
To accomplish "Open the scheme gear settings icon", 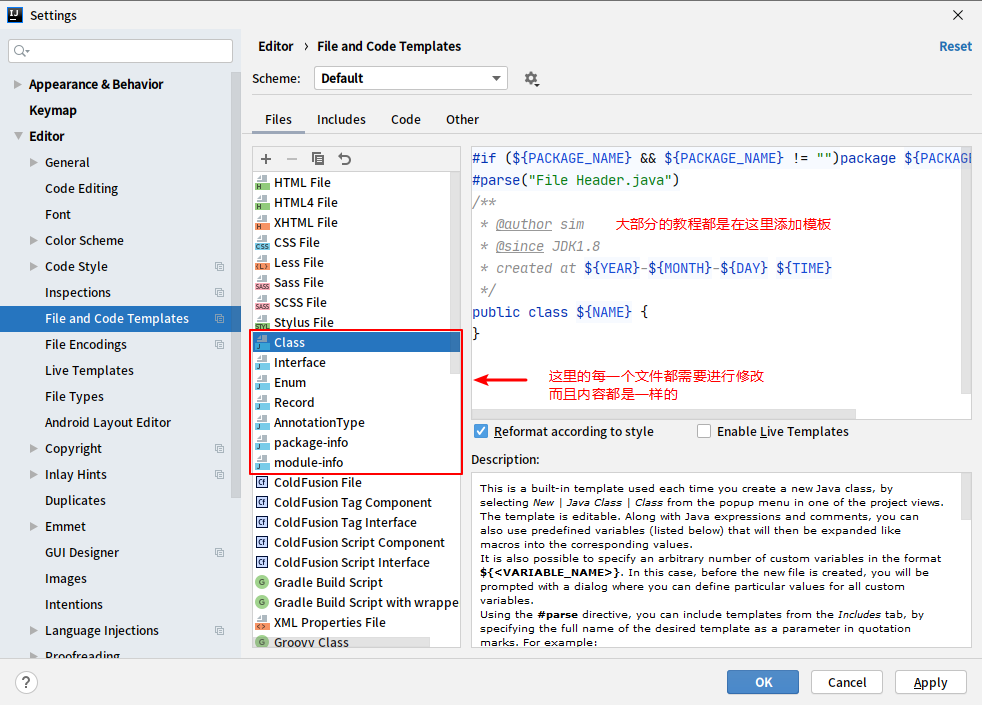I will 531,79.
